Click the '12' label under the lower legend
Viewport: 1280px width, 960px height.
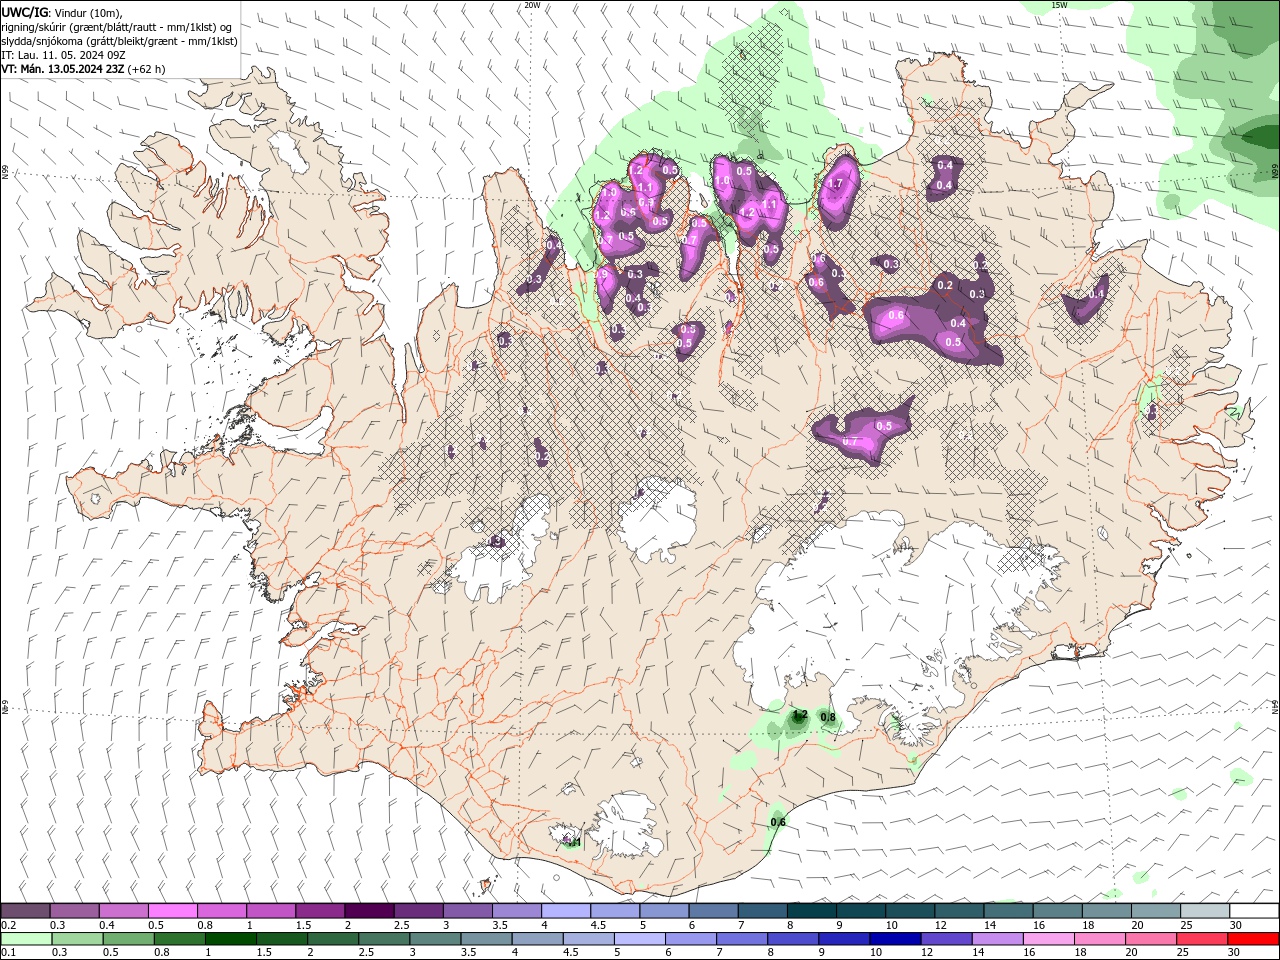[926, 953]
